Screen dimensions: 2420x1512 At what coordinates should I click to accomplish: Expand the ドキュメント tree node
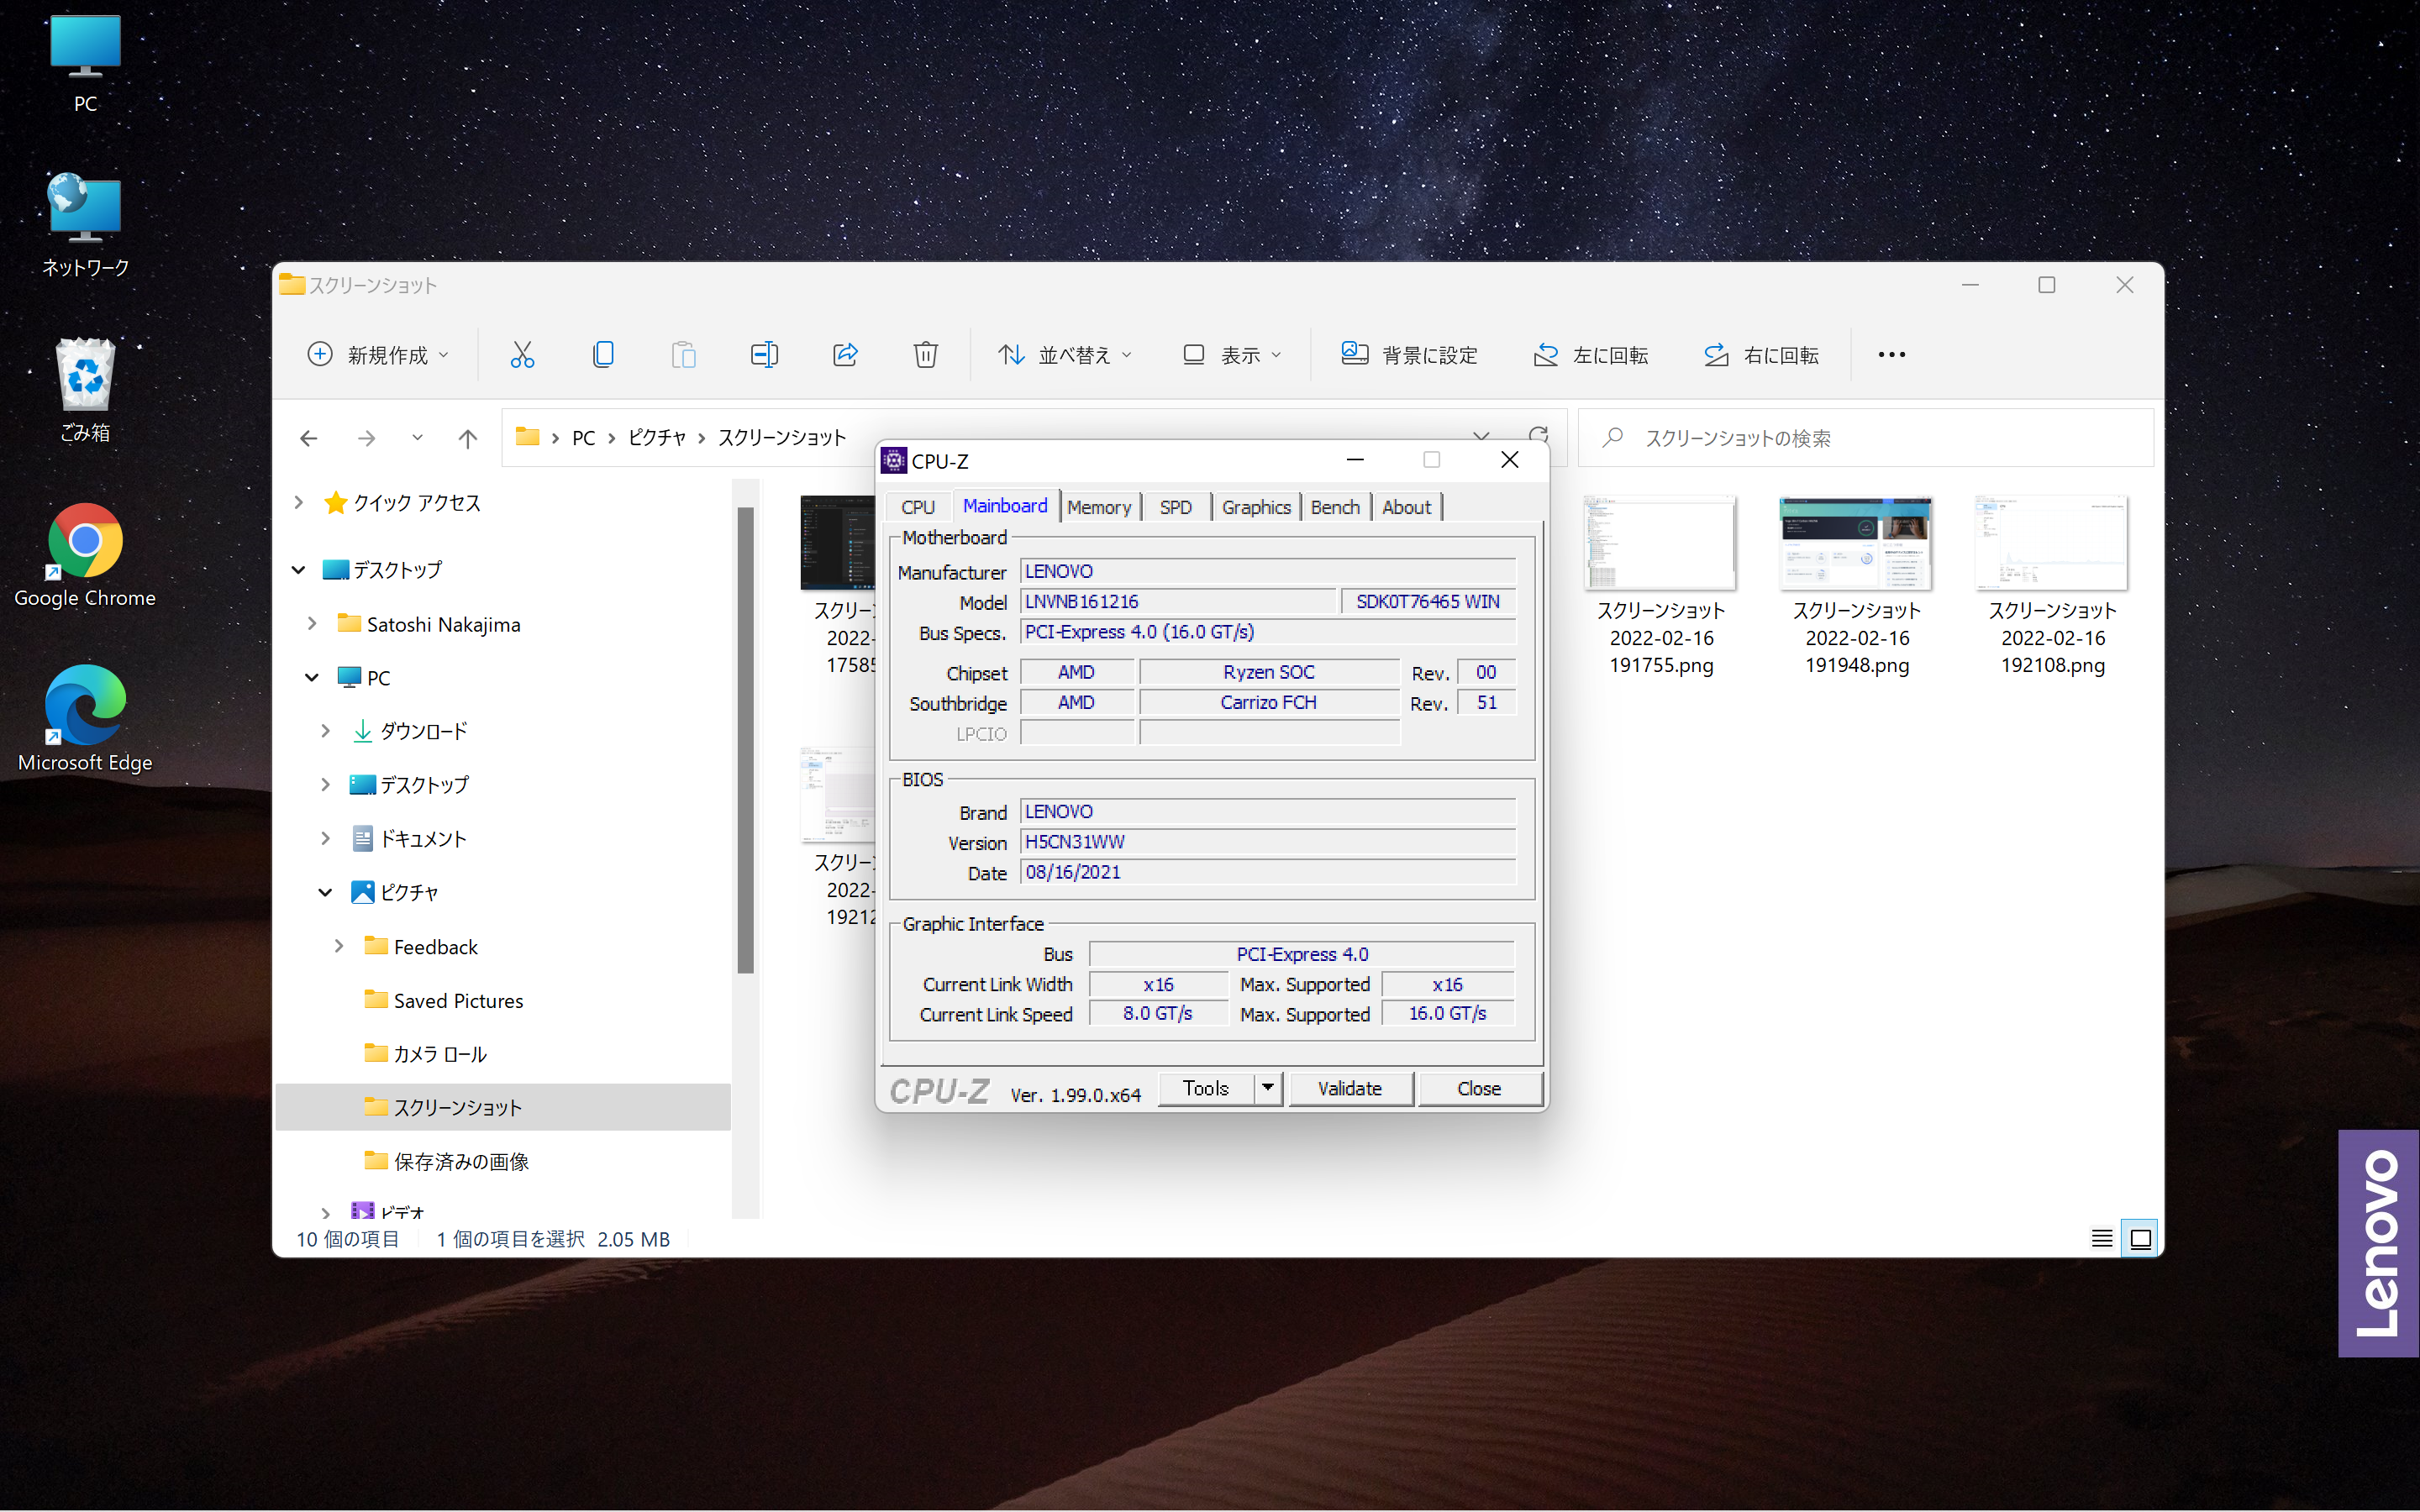325,838
